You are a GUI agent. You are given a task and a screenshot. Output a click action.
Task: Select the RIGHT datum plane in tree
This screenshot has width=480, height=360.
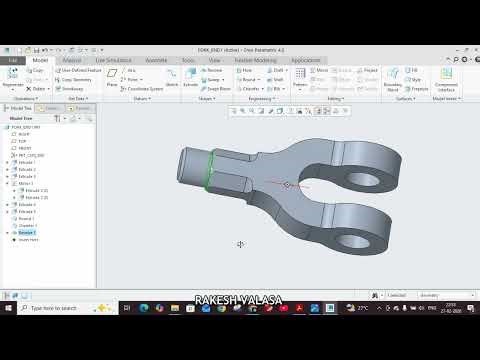[x=21, y=134]
